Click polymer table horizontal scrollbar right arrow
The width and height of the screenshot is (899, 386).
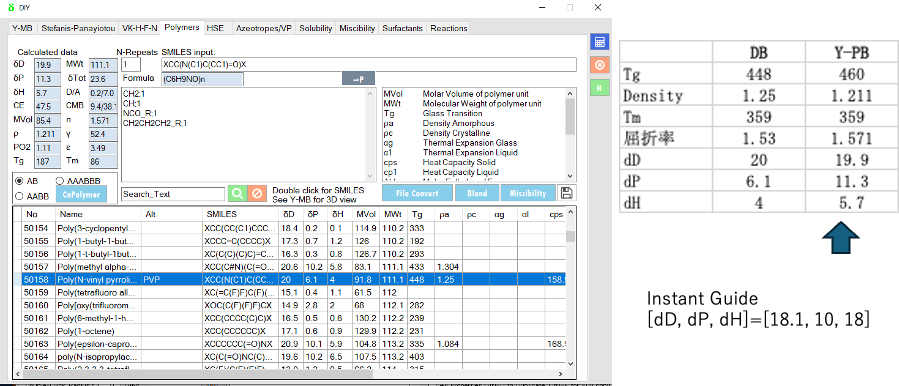(562, 373)
